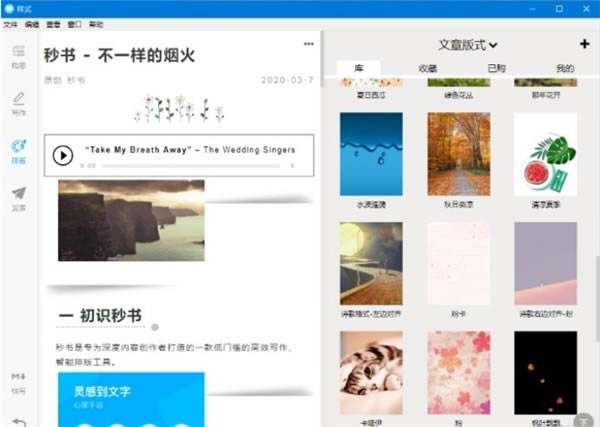Switch to the 已购 tab
Screen dimensions: 600x427
click(x=496, y=69)
